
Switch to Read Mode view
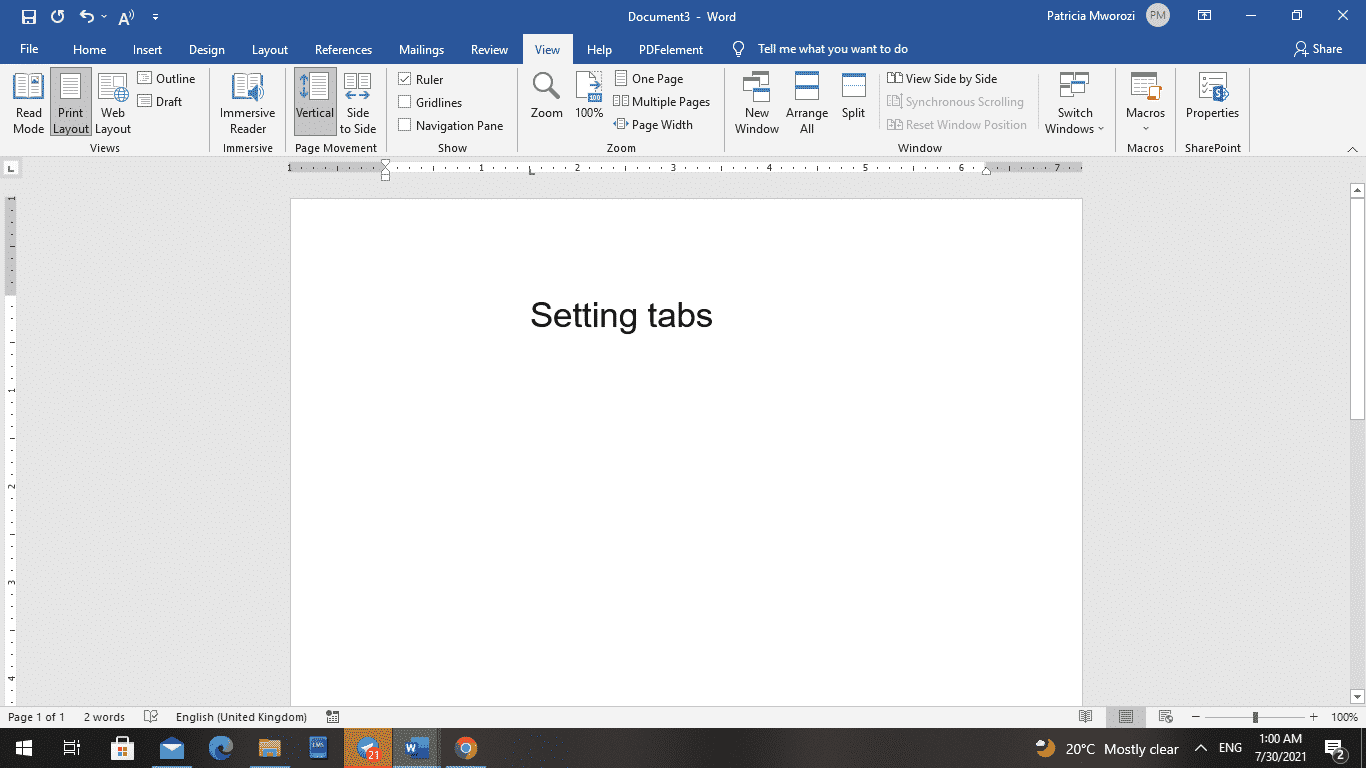[x=28, y=101]
